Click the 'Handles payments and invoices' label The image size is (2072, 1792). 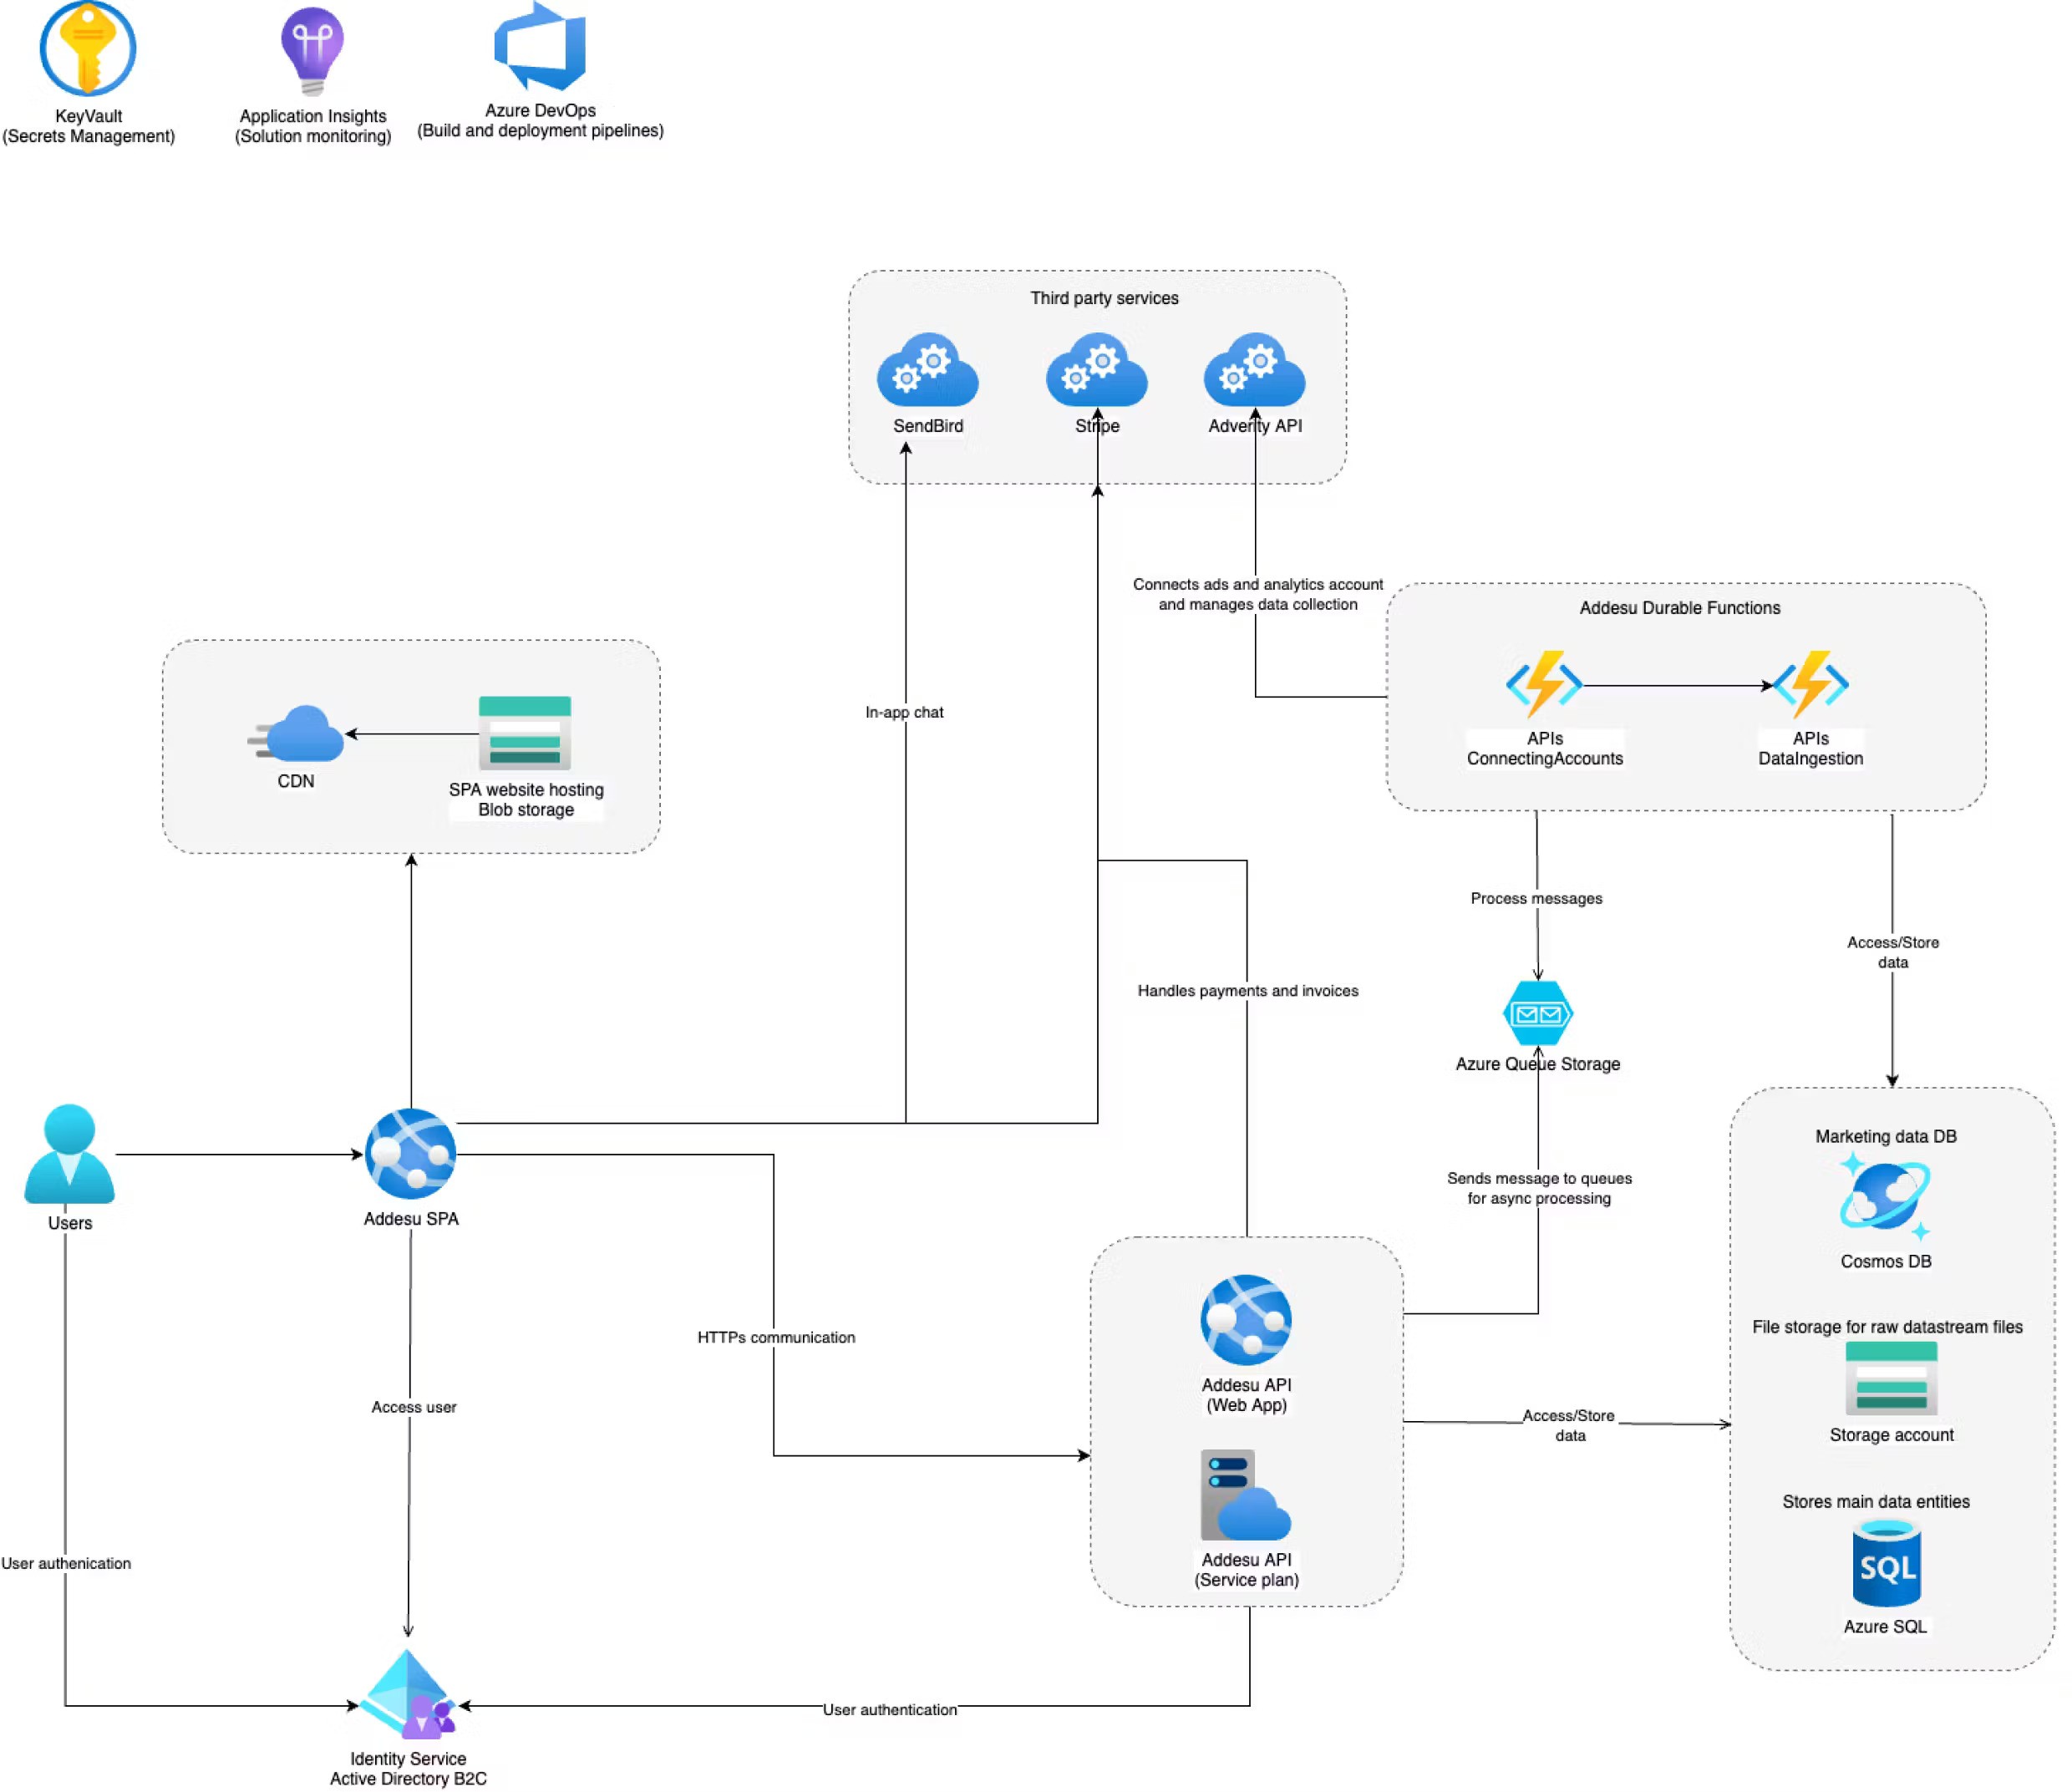(1247, 991)
